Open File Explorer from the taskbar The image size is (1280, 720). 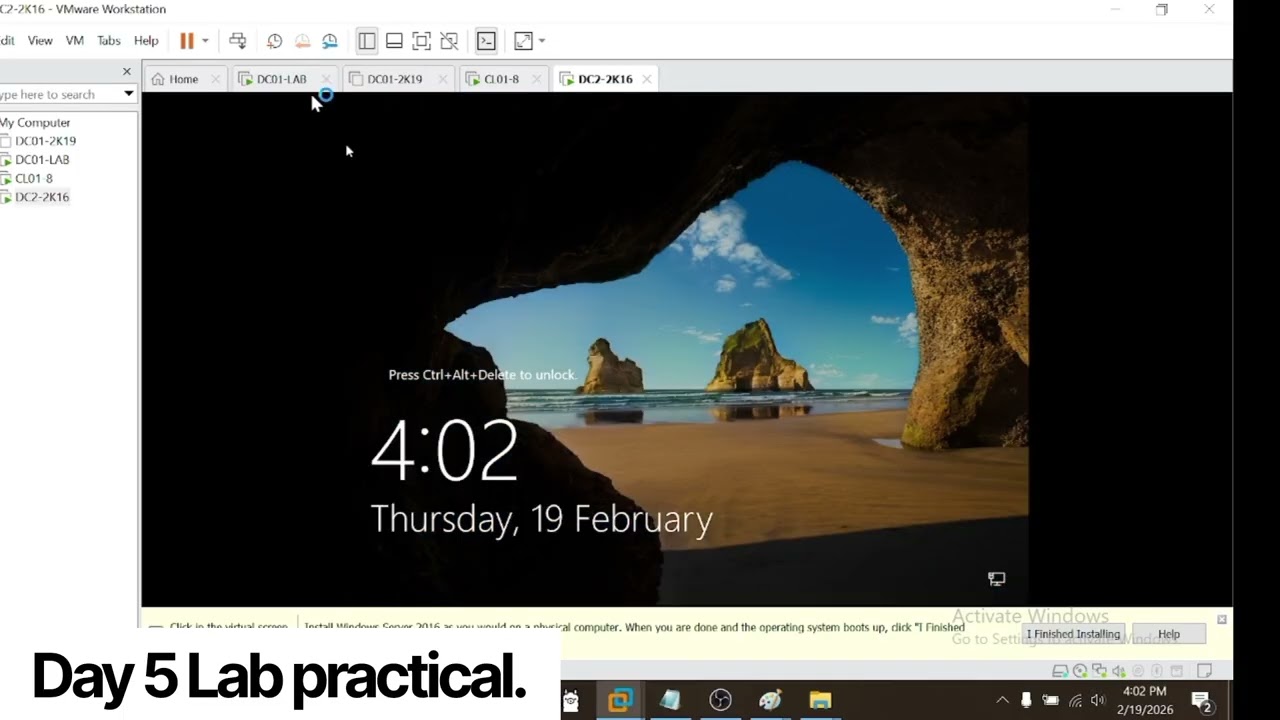(x=820, y=700)
